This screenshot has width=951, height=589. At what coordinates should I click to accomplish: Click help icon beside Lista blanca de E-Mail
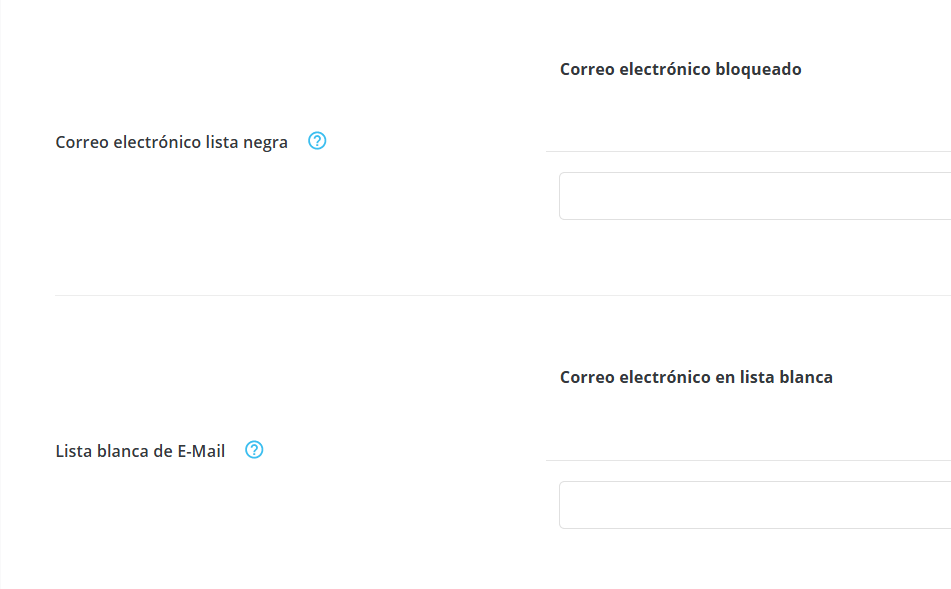pos(254,450)
